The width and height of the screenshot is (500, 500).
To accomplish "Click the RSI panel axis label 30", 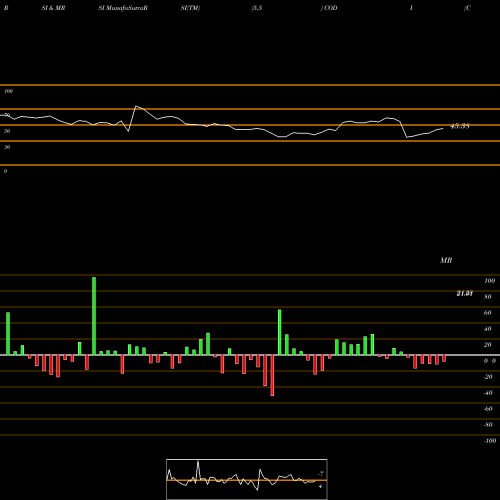I will click(7, 147).
